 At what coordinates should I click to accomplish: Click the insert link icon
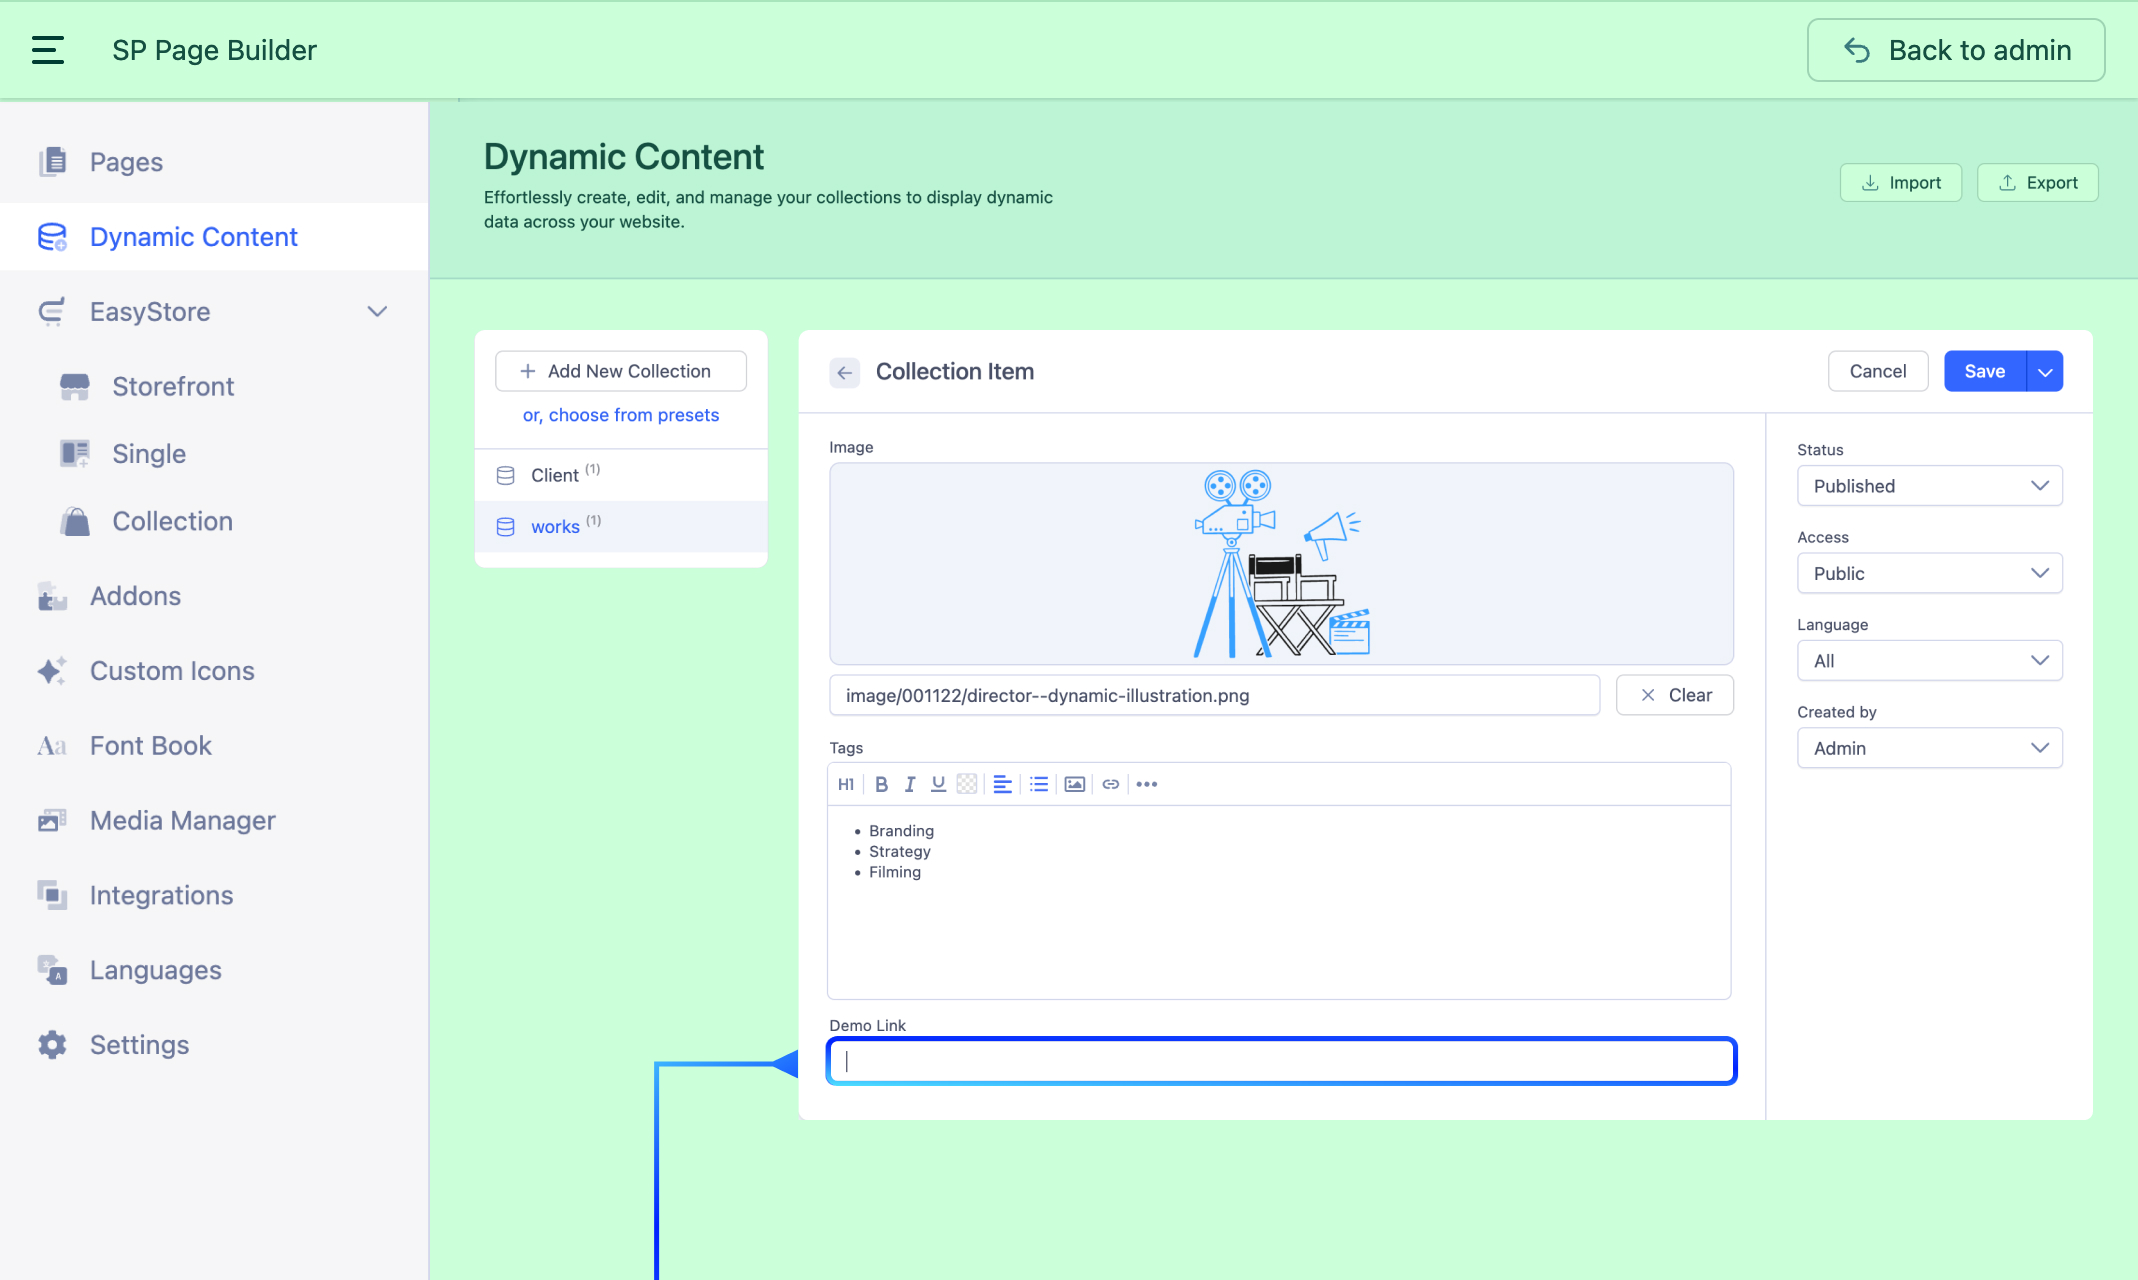click(1110, 784)
